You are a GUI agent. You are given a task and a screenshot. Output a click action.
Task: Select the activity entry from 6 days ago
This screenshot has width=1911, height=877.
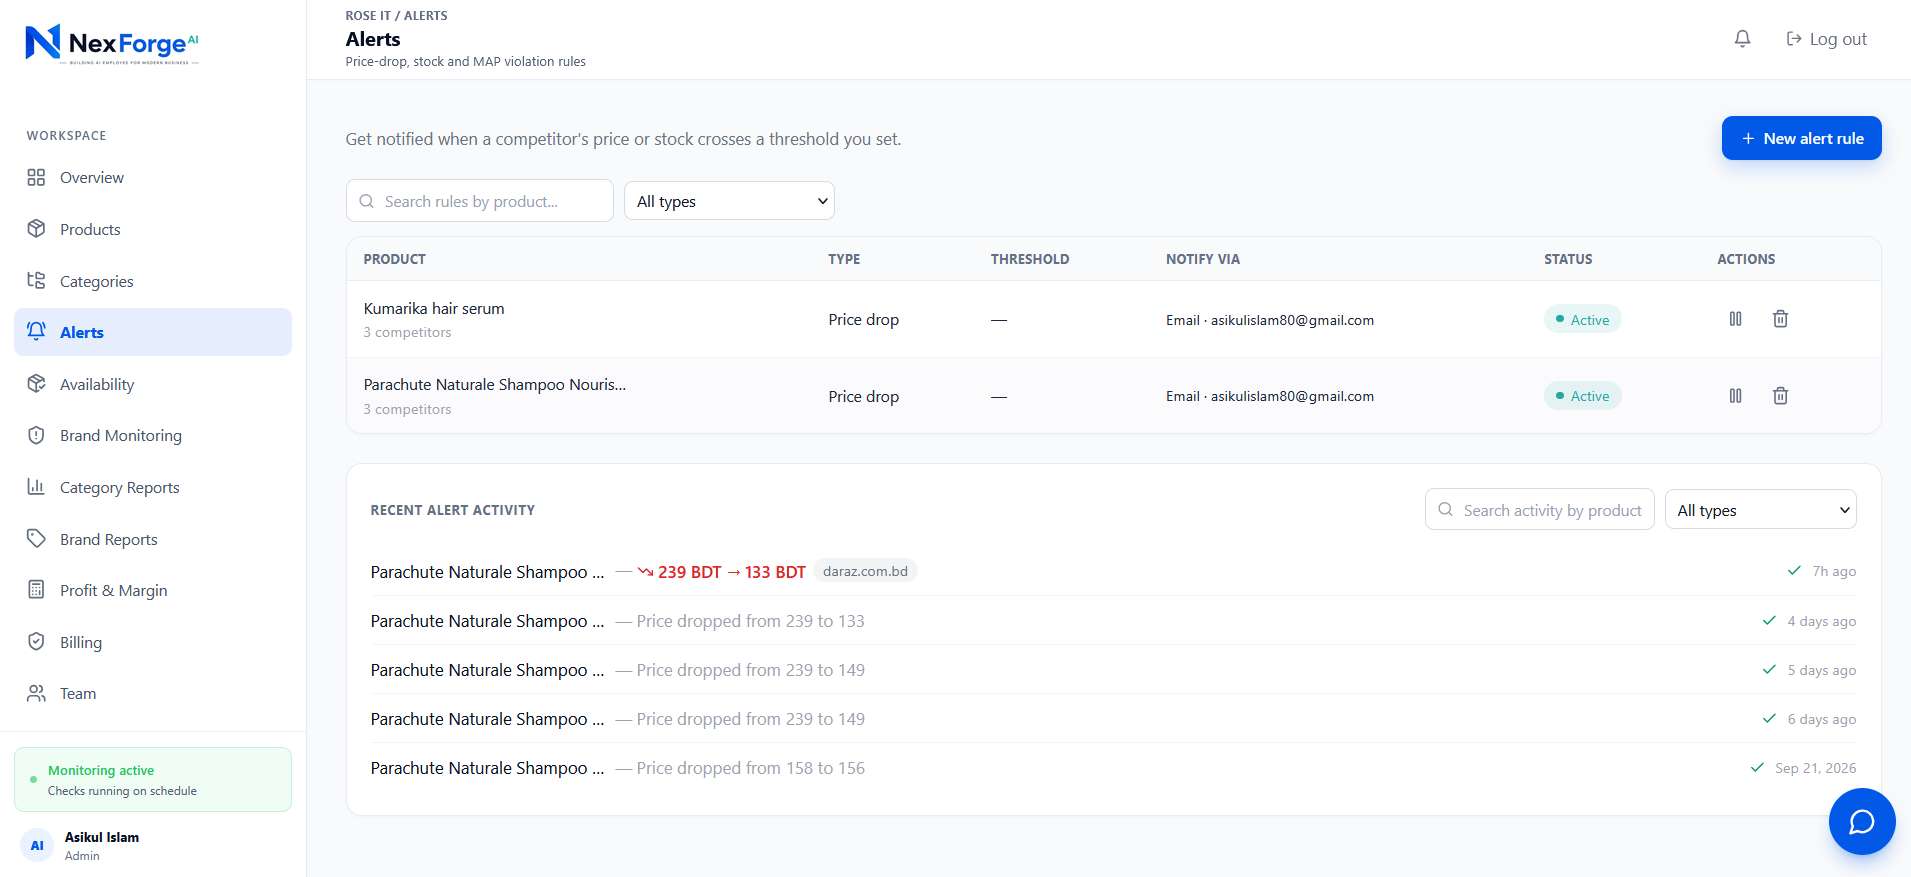pyautogui.click(x=1113, y=719)
